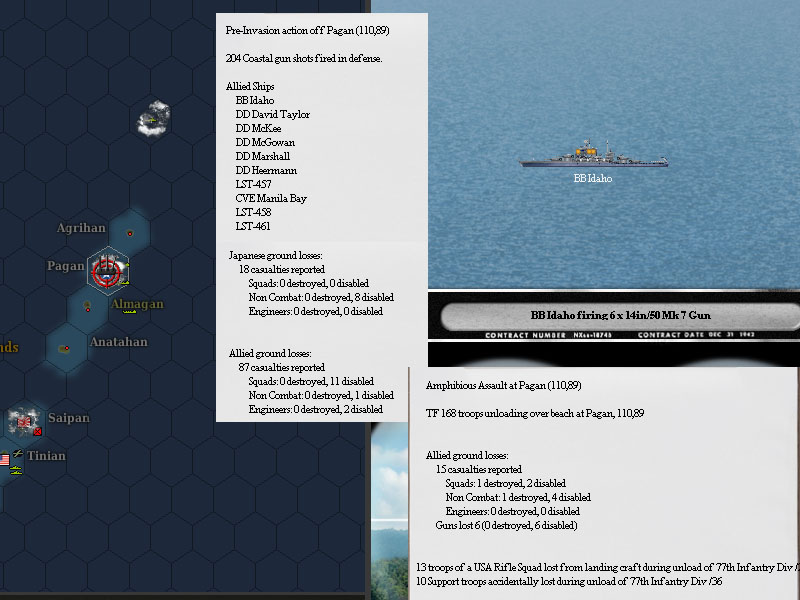Click 'Non Combat: 0 destroyed, 8 disabled' line
The height and width of the screenshot is (600, 800).
321,297
